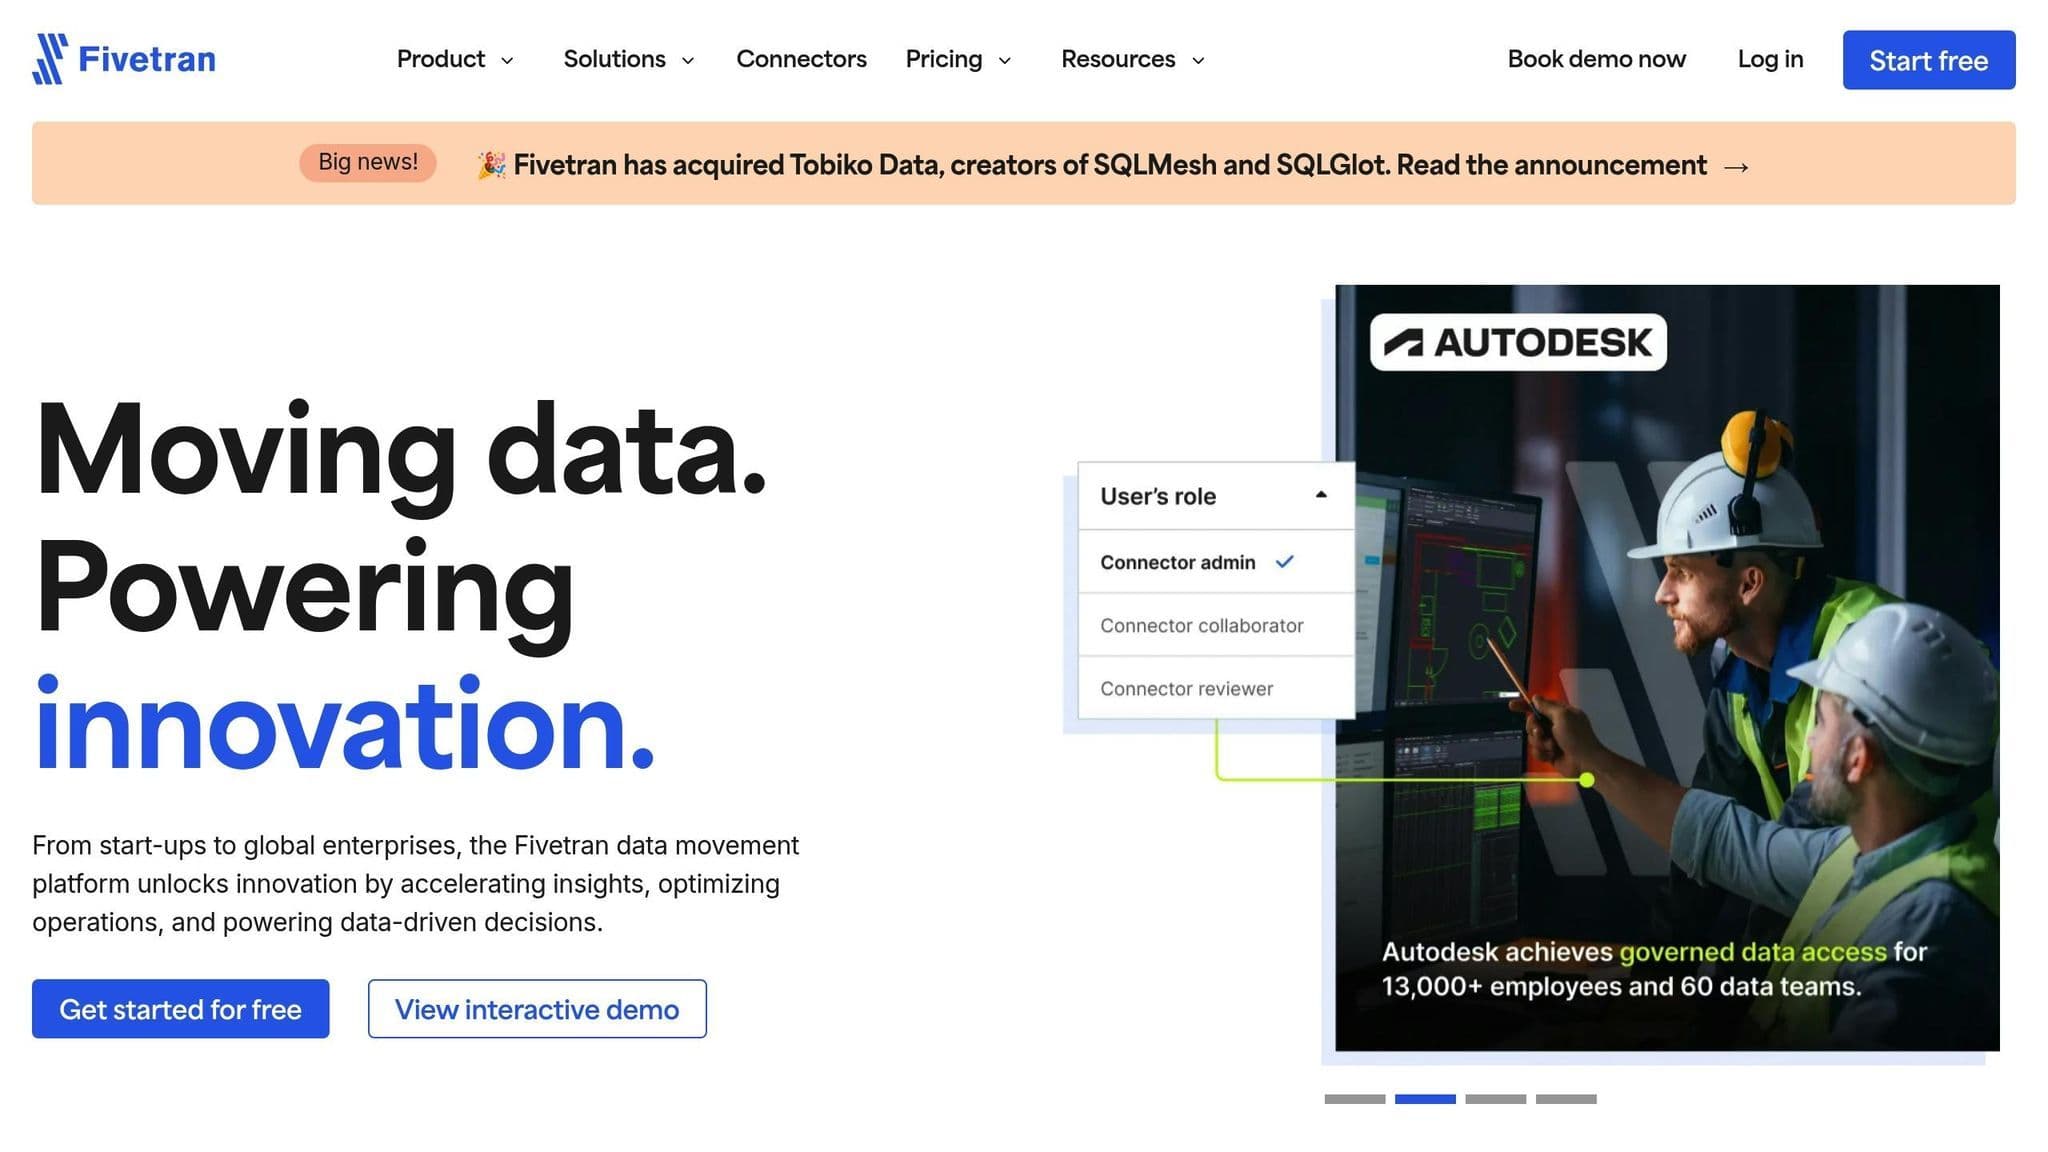The height and width of the screenshot is (1152, 2048).
Task: Go to the first carousel slide indicator
Action: coord(1354,1099)
